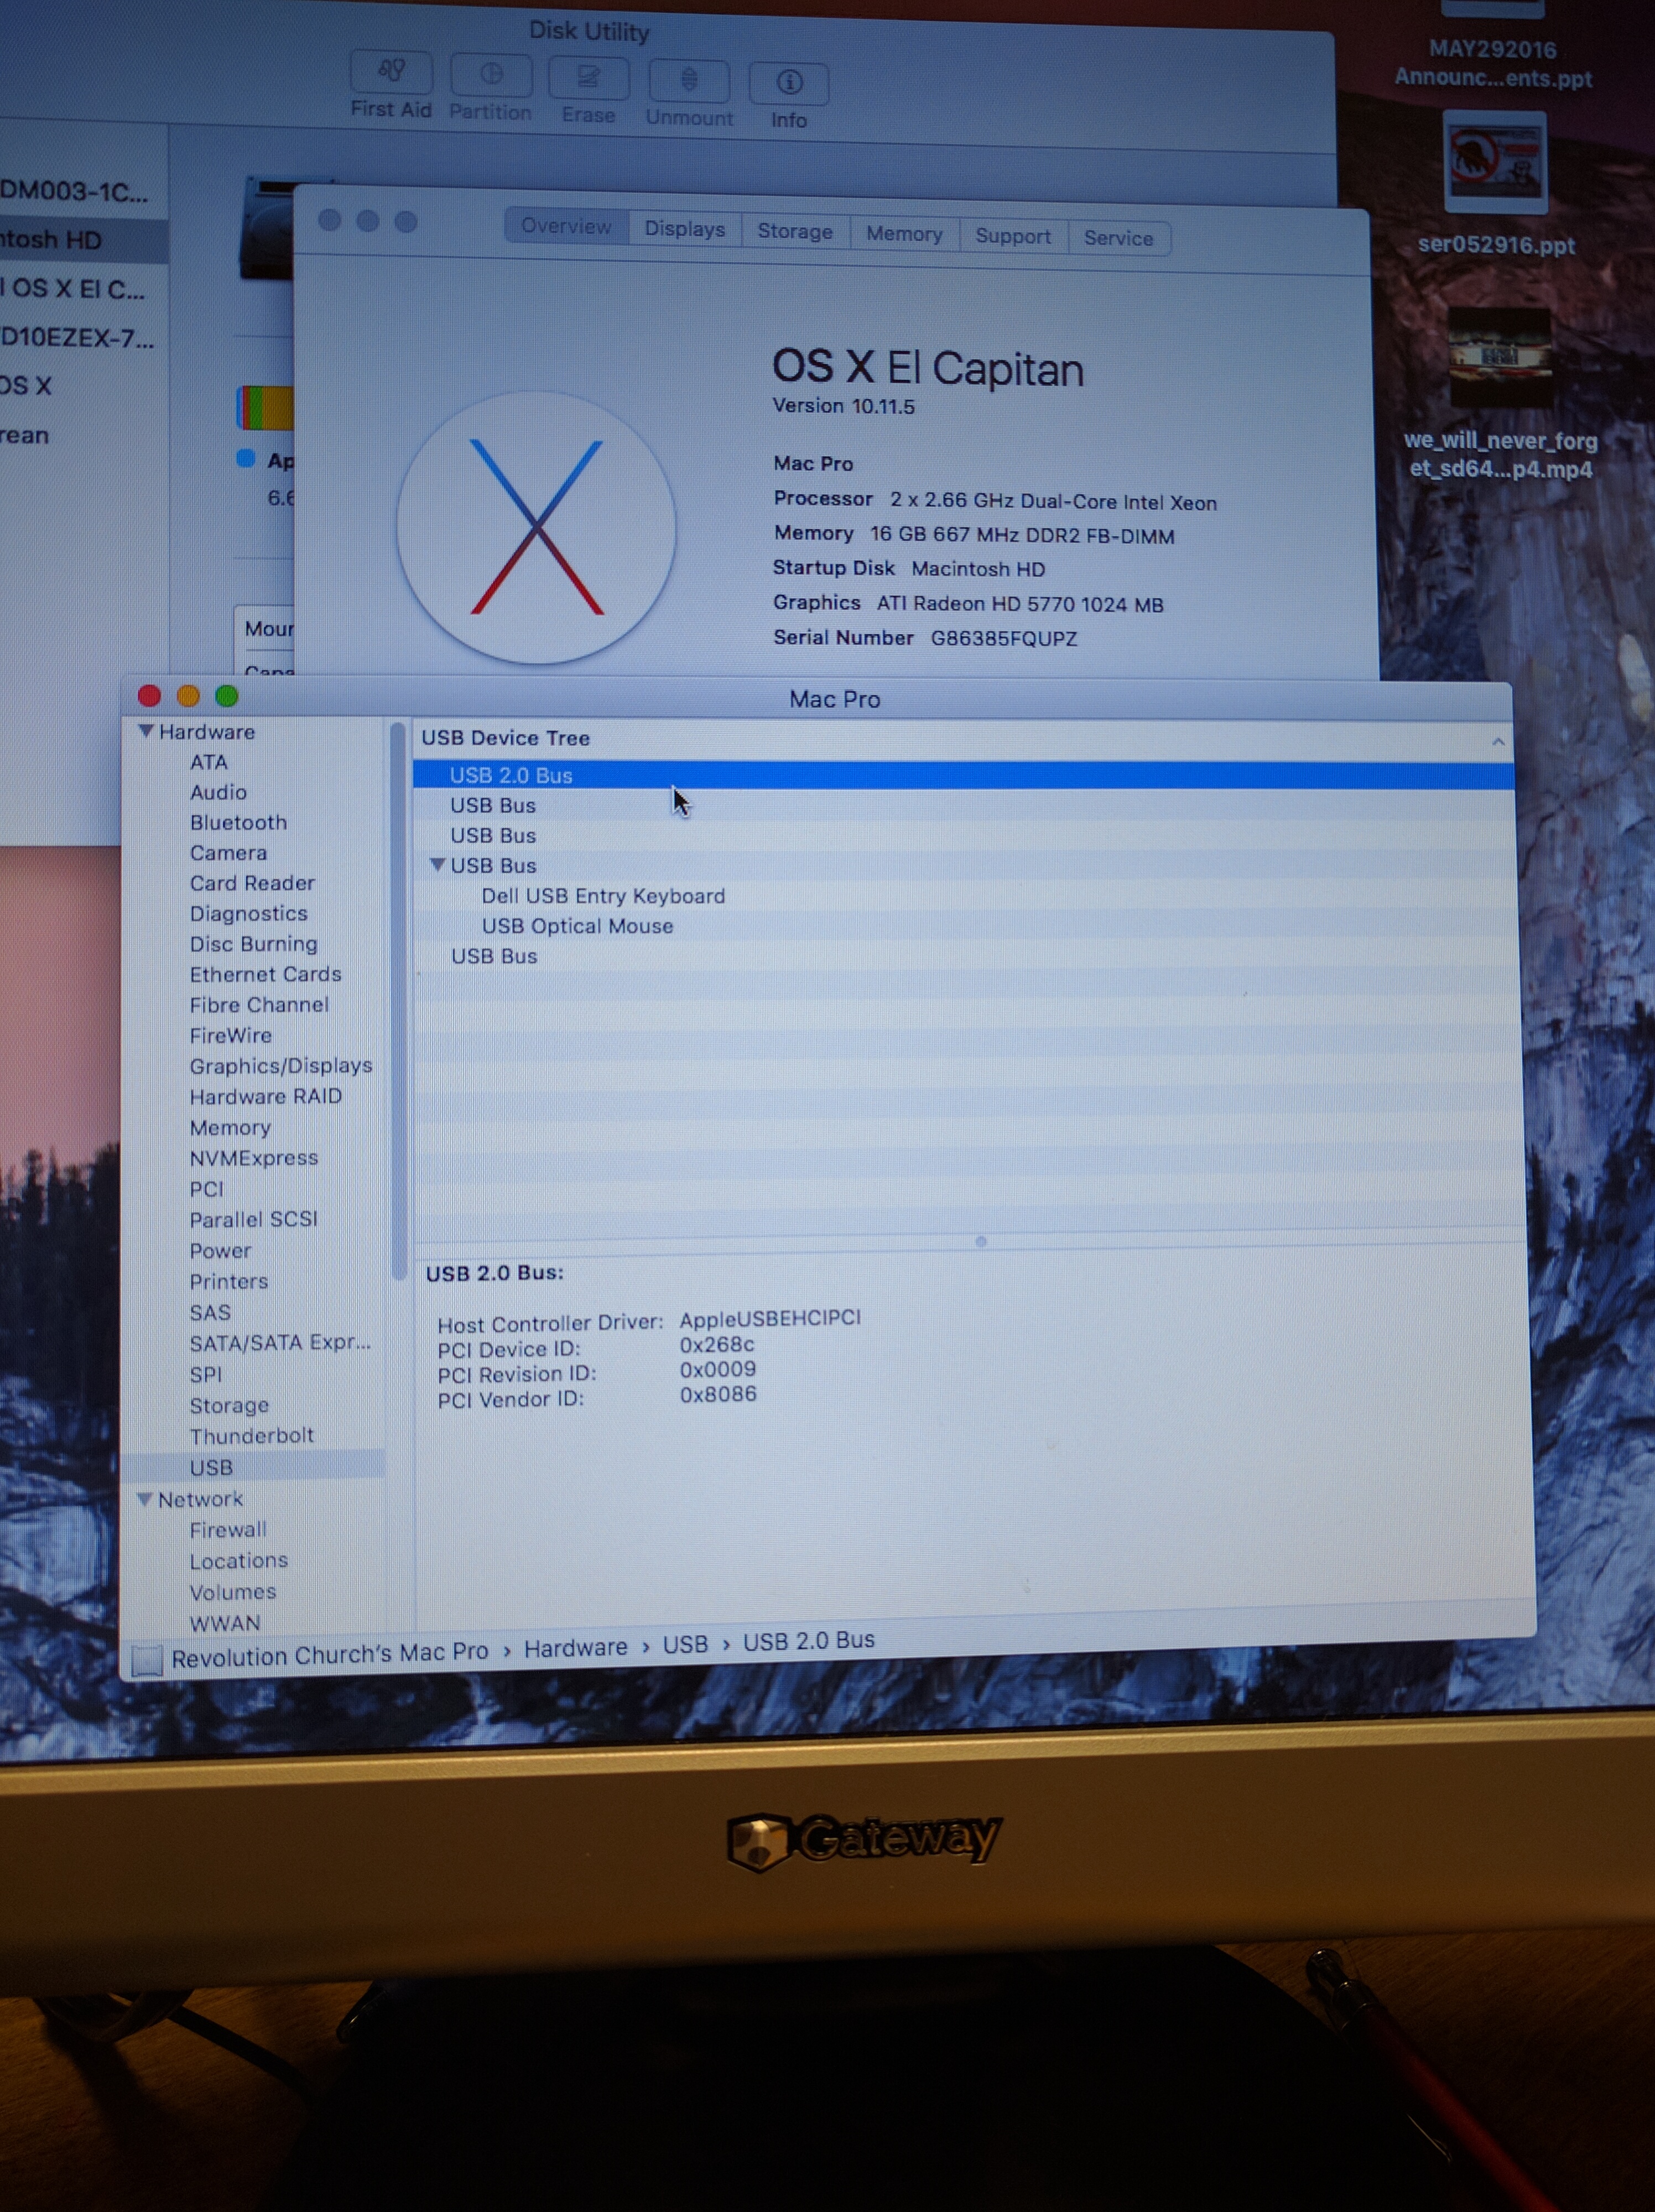
Task: Select Volumes under Network
Action: [232, 1592]
